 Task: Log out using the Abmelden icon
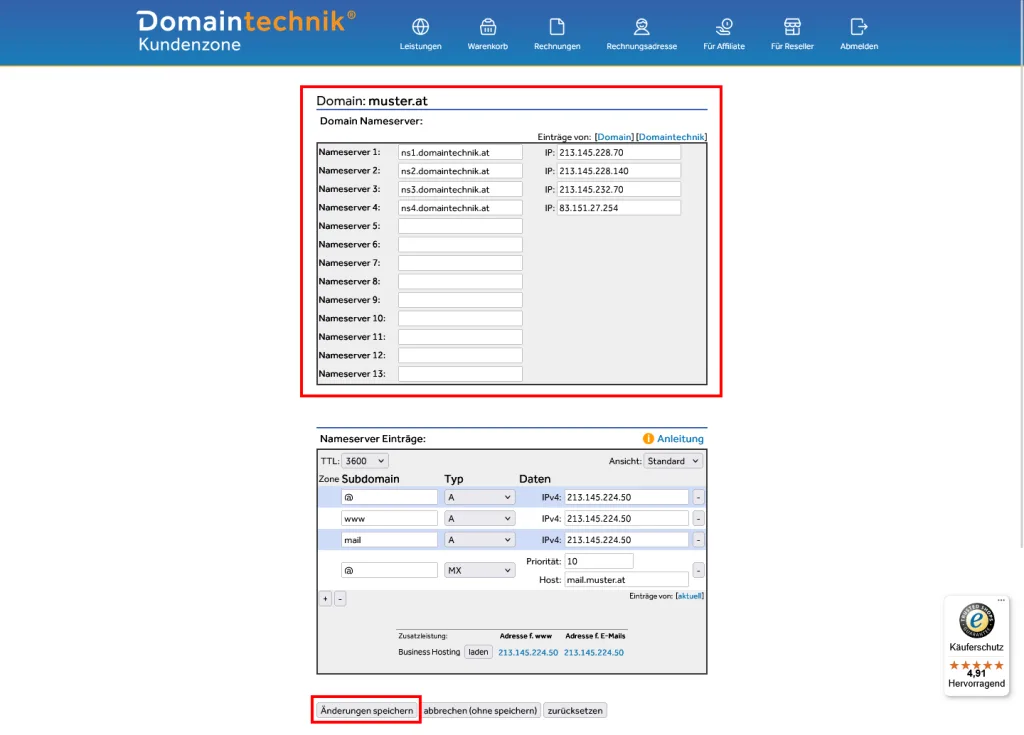pyautogui.click(x=858, y=28)
